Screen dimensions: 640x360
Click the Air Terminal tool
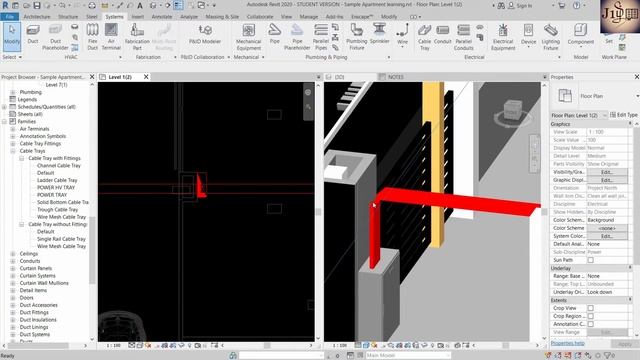click(x=111, y=37)
